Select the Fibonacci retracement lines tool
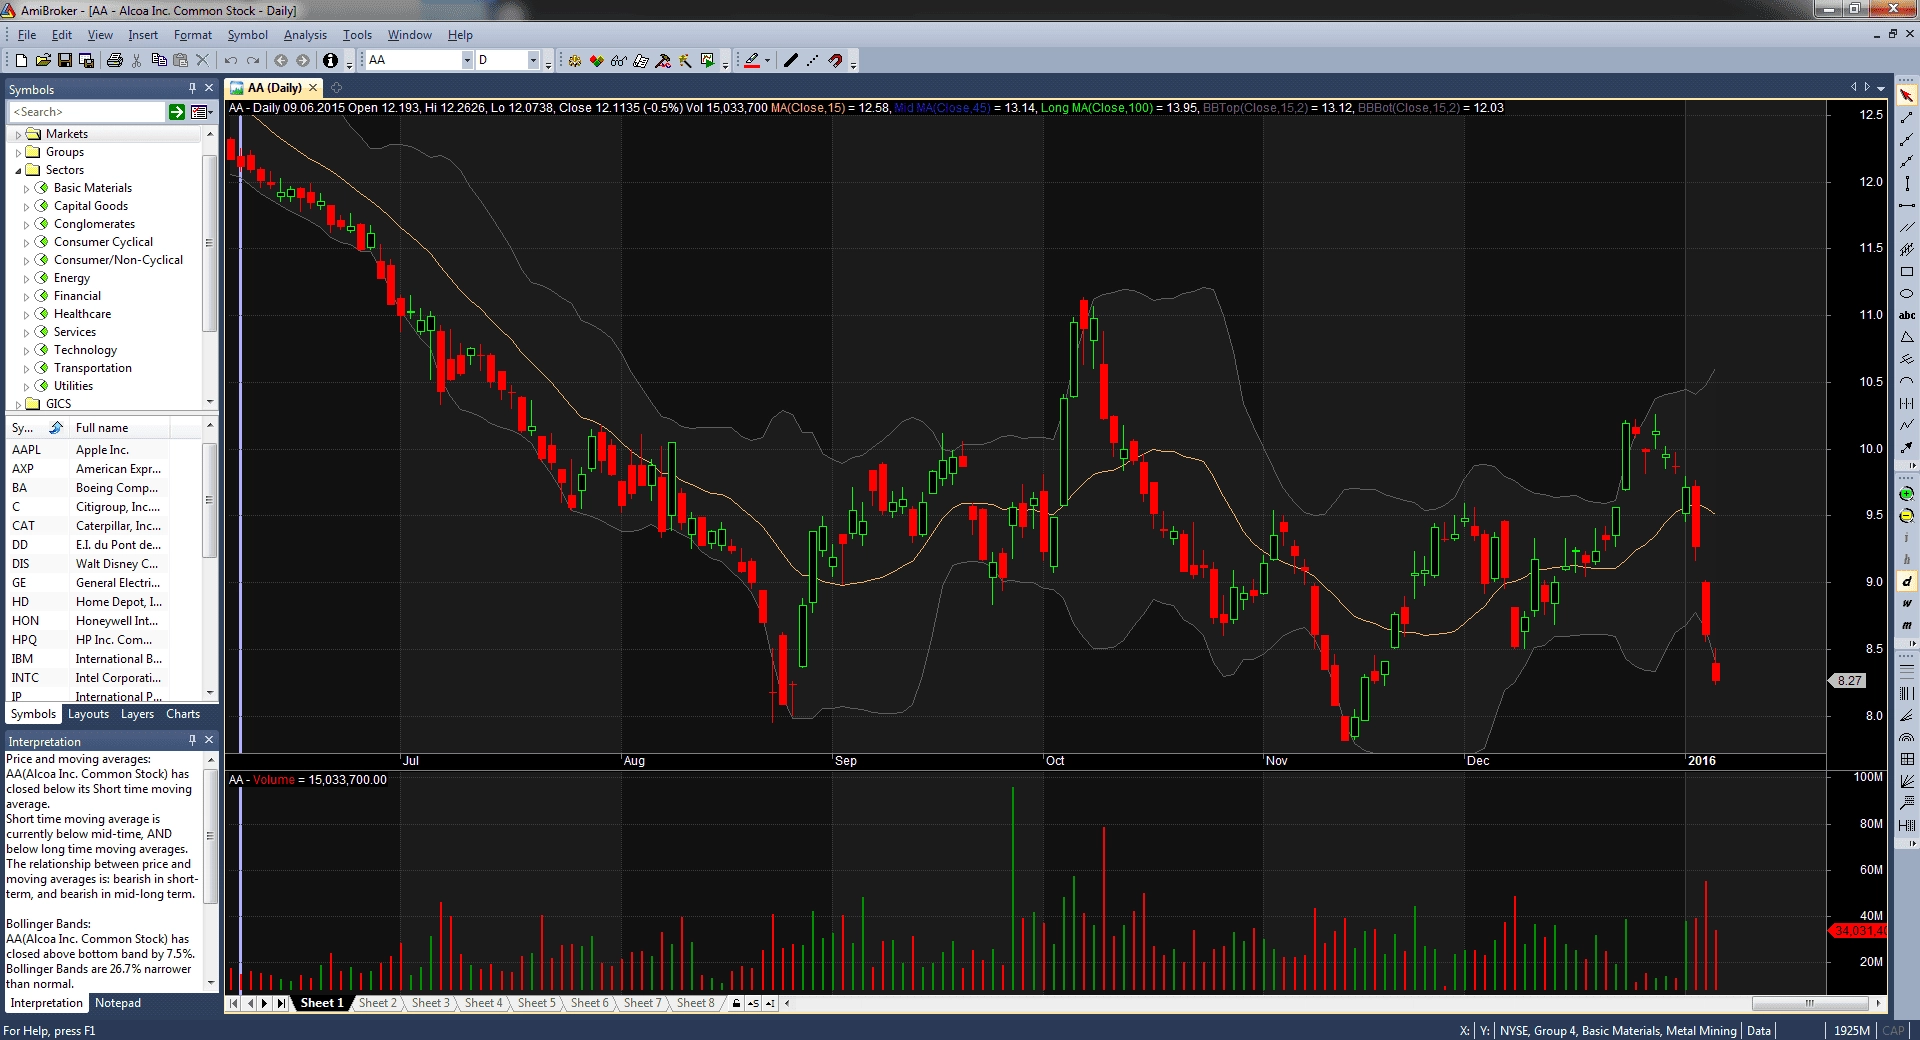Image resolution: width=1920 pixels, height=1040 pixels. pyautogui.click(x=1907, y=670)
